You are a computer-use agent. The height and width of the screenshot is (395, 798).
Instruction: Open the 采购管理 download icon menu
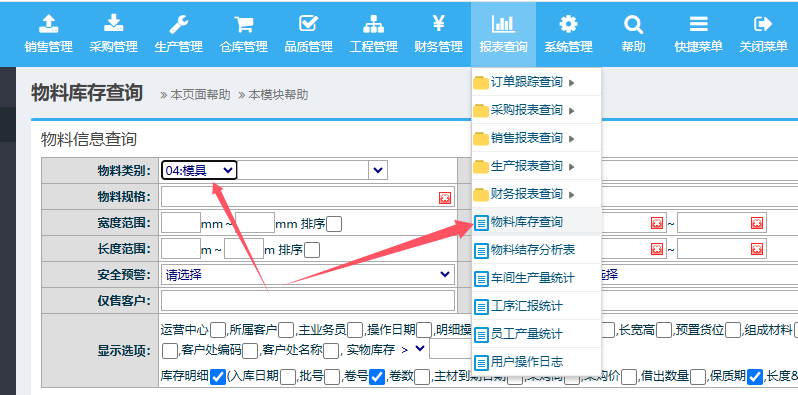113,23
